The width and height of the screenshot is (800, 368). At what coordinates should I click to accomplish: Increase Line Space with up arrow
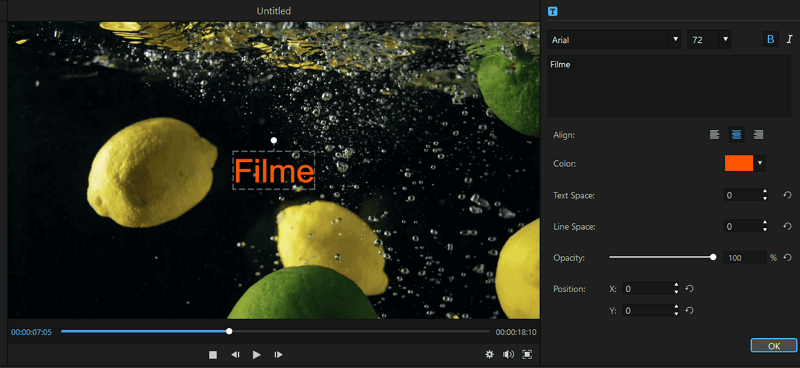[765, 224]
